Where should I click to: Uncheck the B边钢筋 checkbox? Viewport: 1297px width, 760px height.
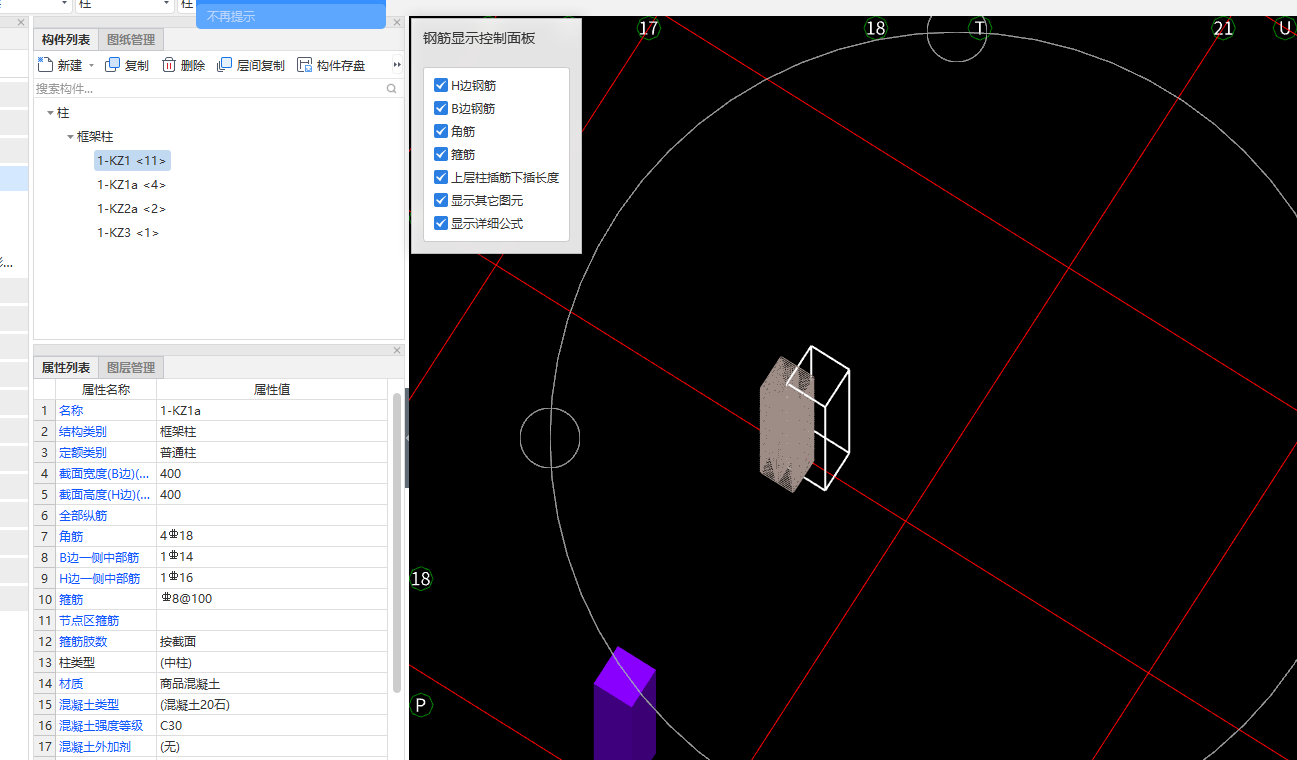(441, 108)
